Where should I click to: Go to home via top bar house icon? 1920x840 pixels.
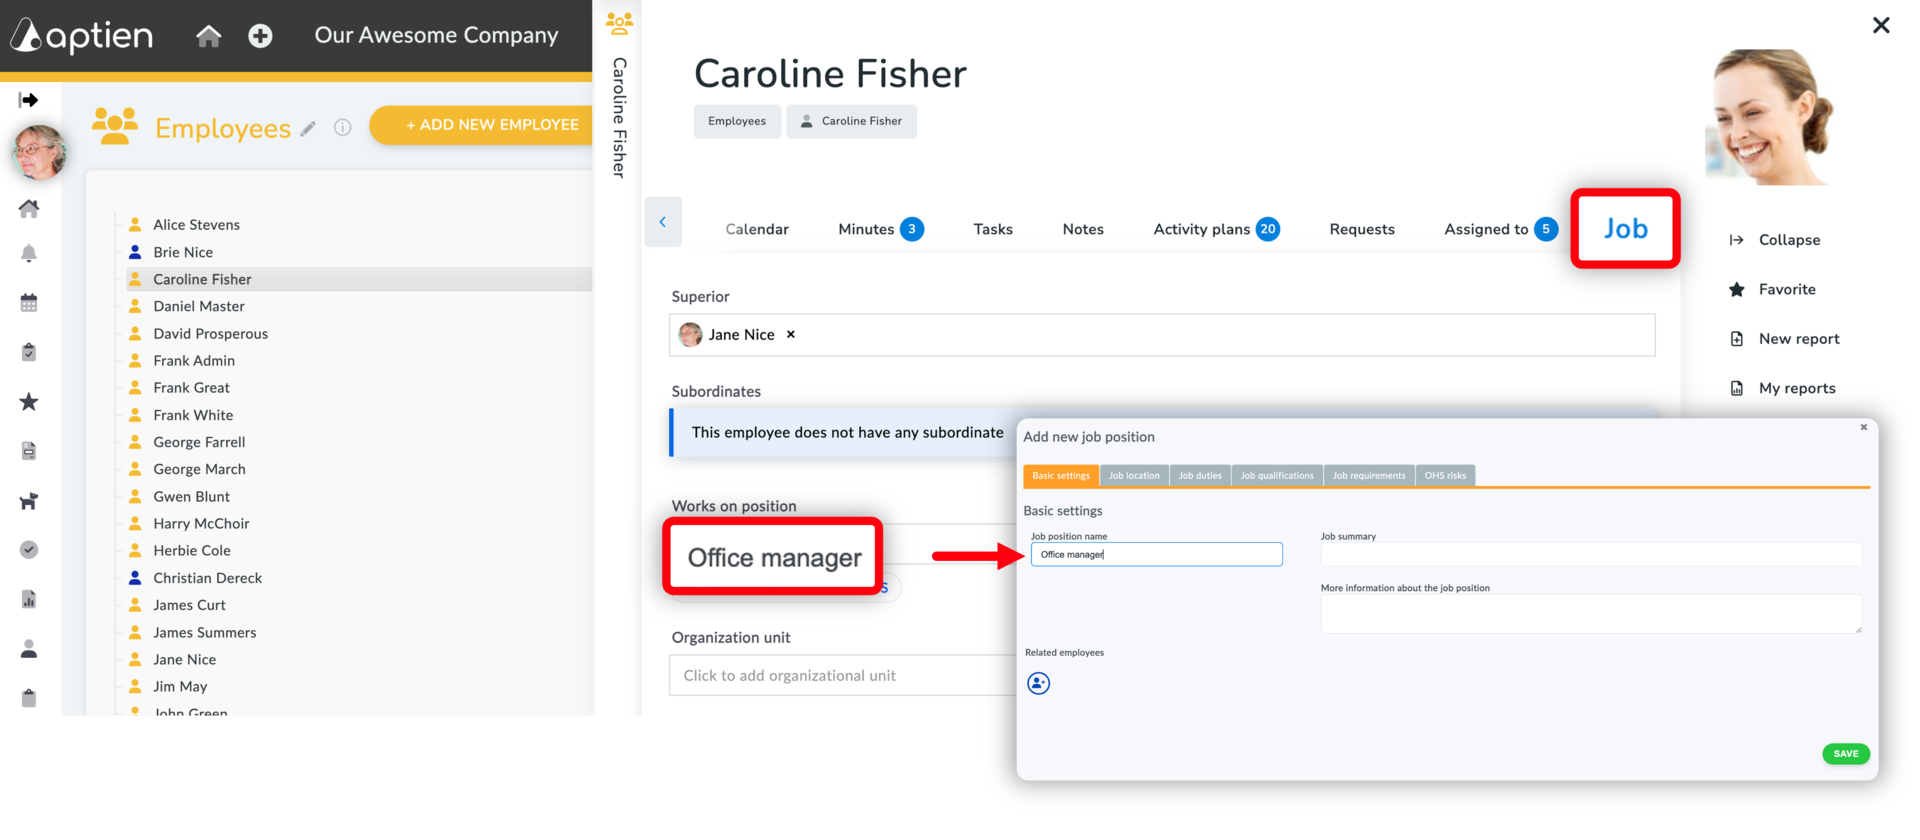pyautogui.click(x=208, y=36)
